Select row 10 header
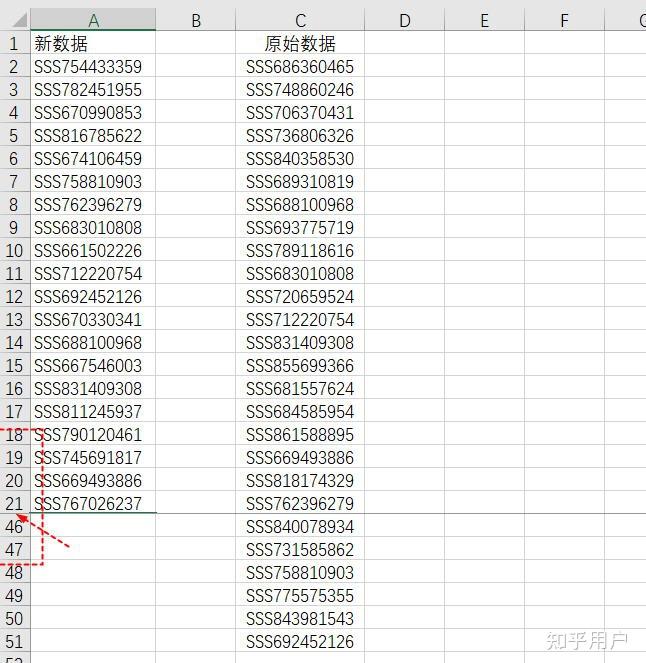 tap(15, 250)
